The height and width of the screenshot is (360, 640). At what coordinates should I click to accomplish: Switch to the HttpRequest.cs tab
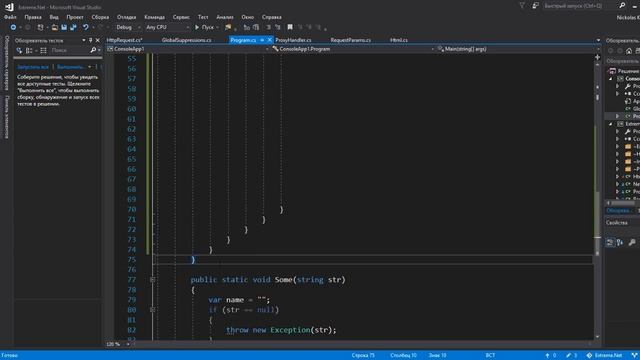click(124, 40)
